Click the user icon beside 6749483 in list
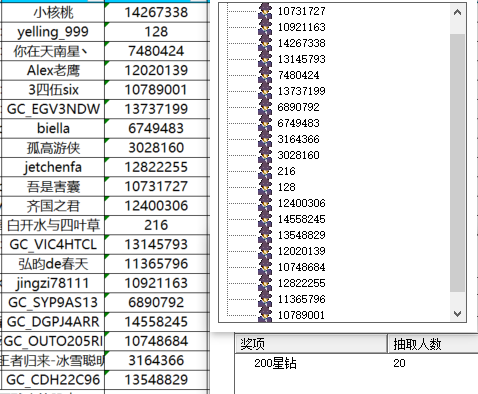 (265, 123)
